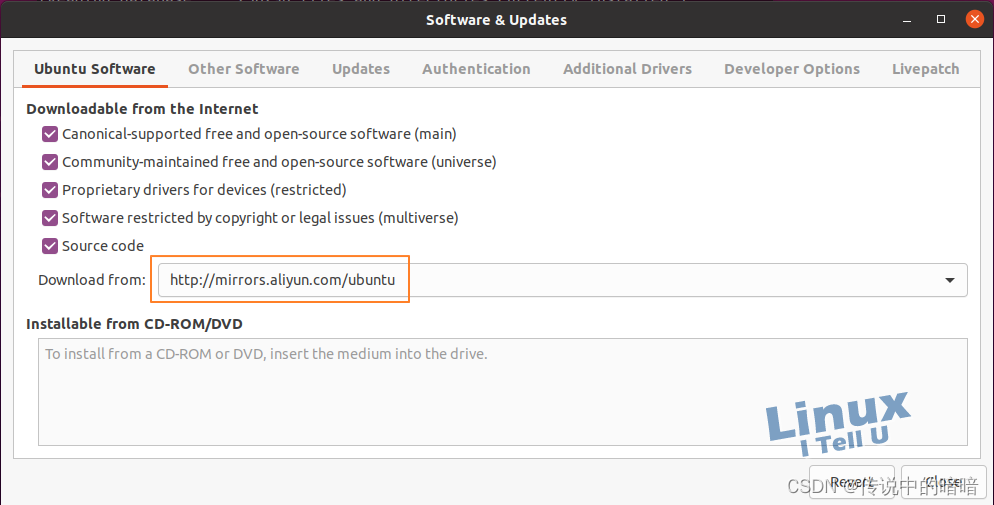
Task: Open the Other Software tab
Action: click(243, 69)
